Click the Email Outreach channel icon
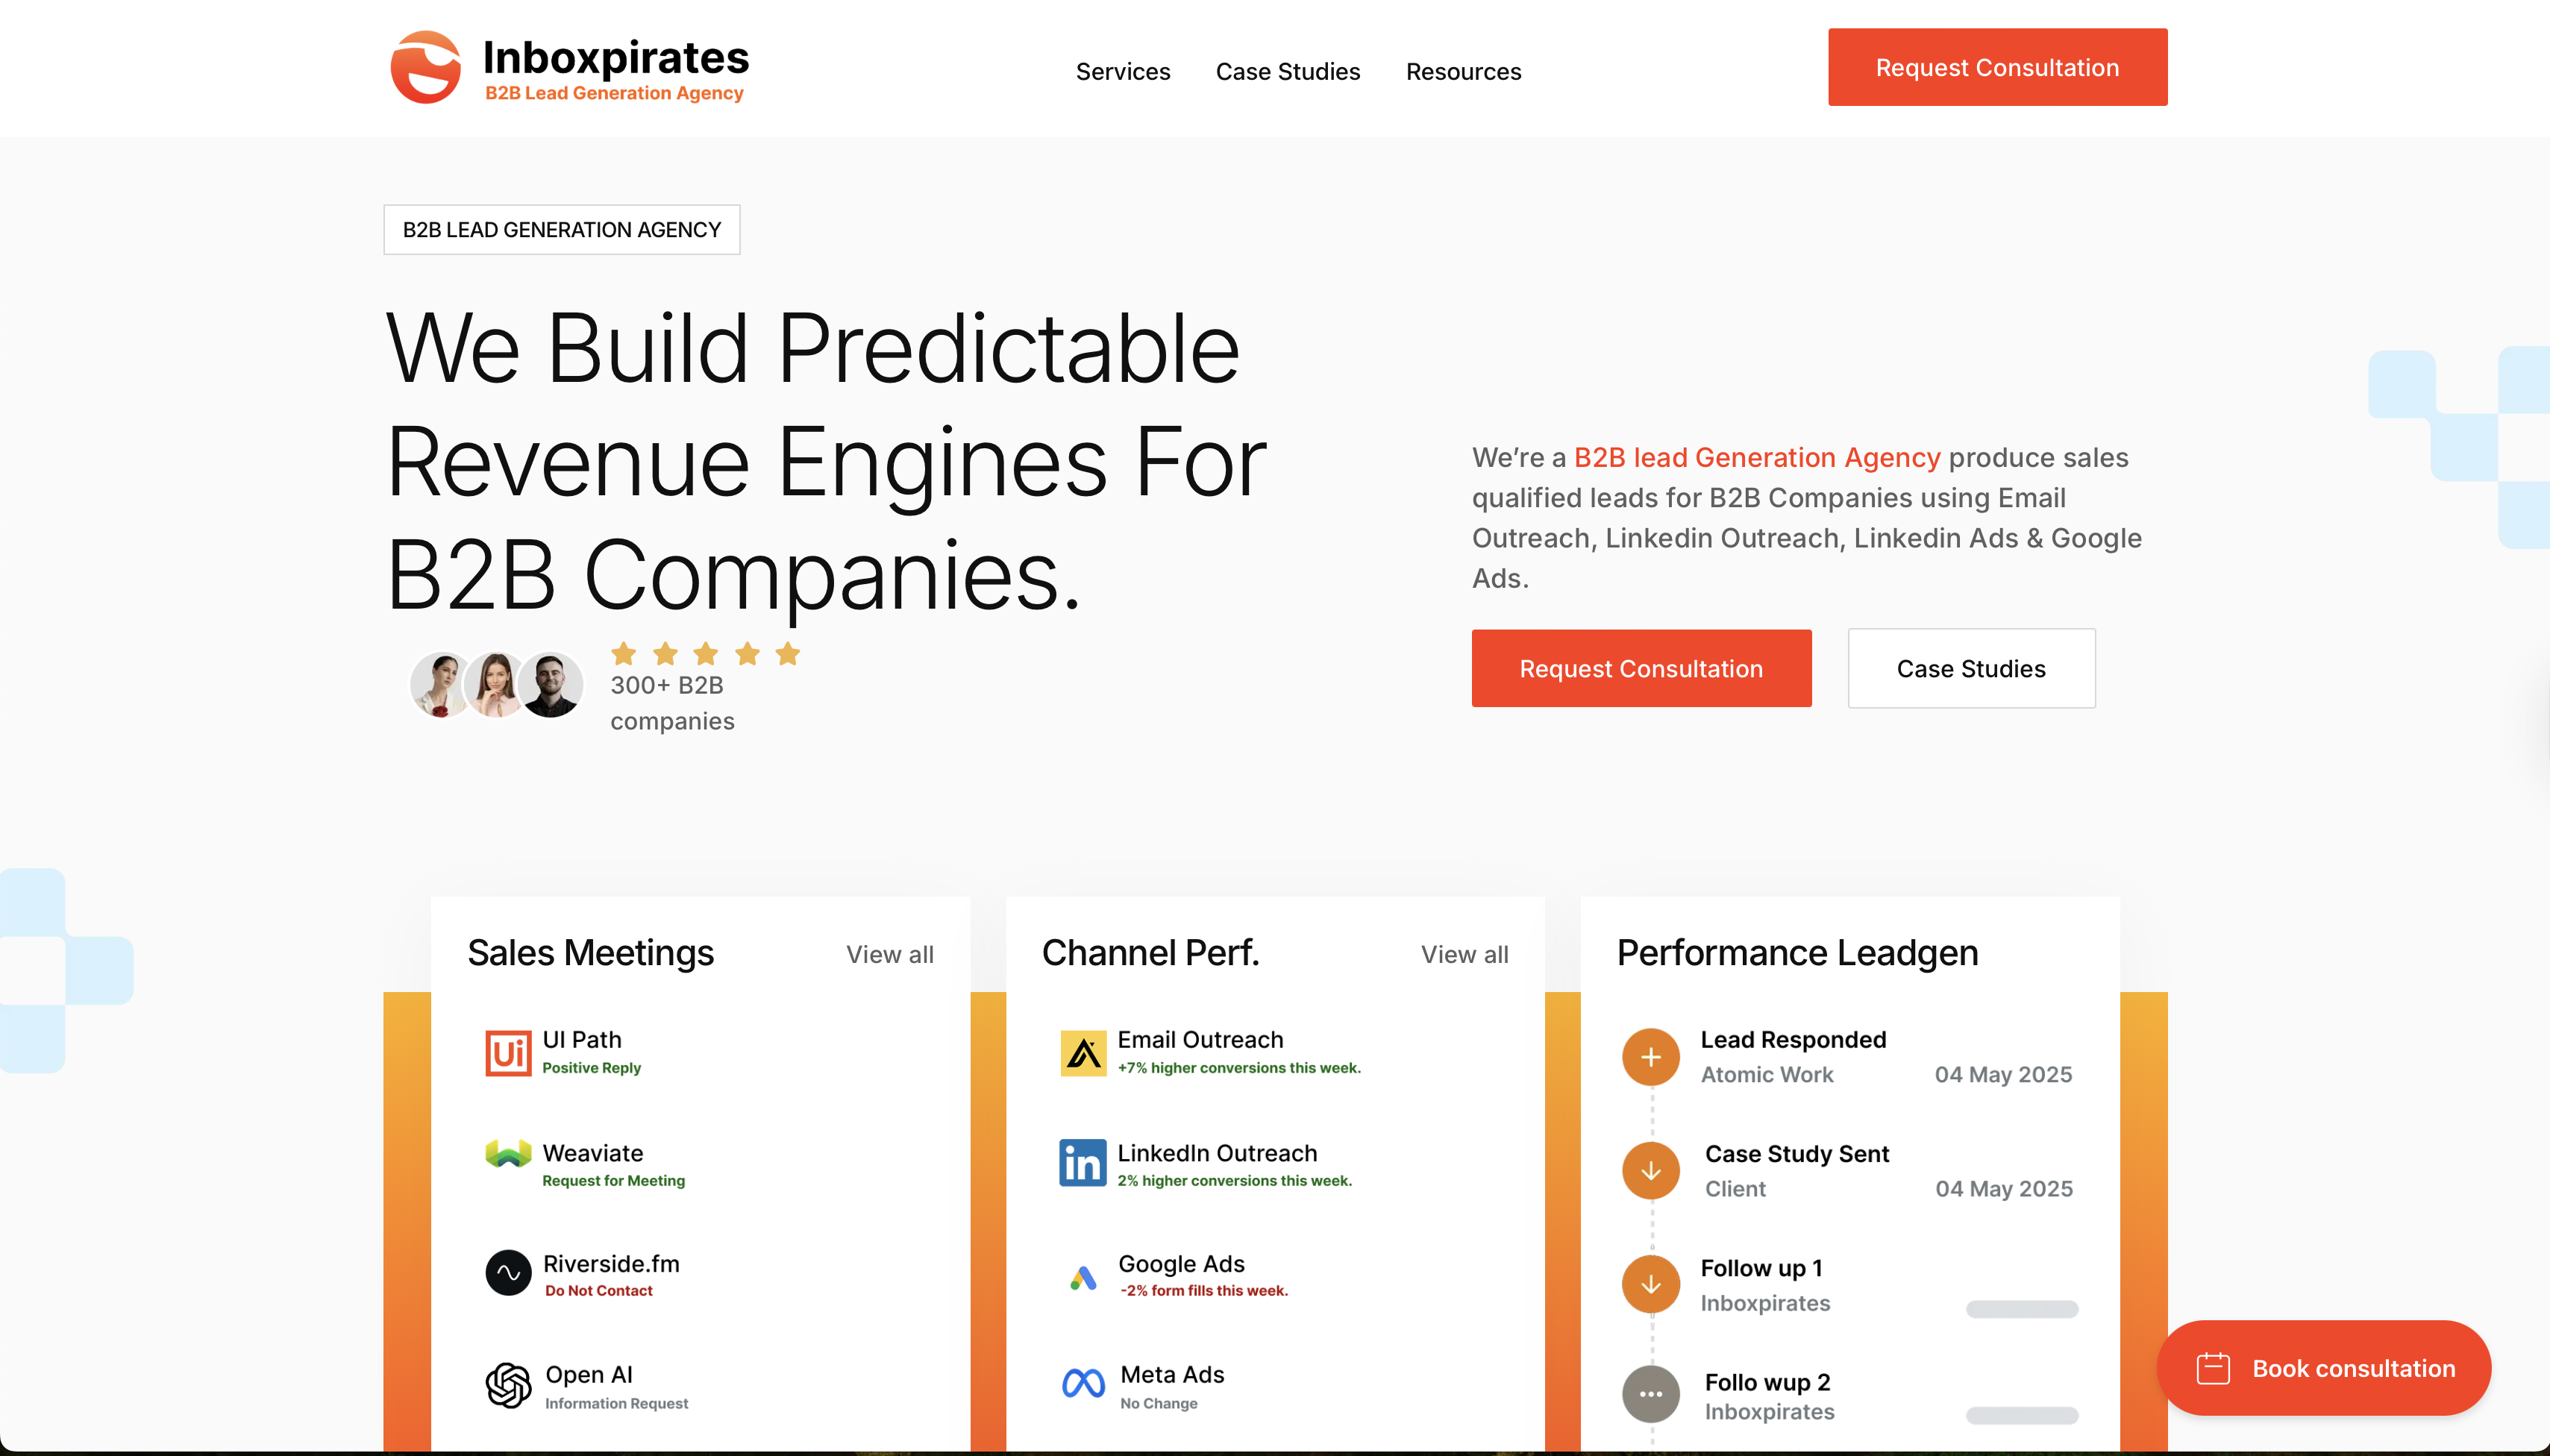 coord(1082,1053)
